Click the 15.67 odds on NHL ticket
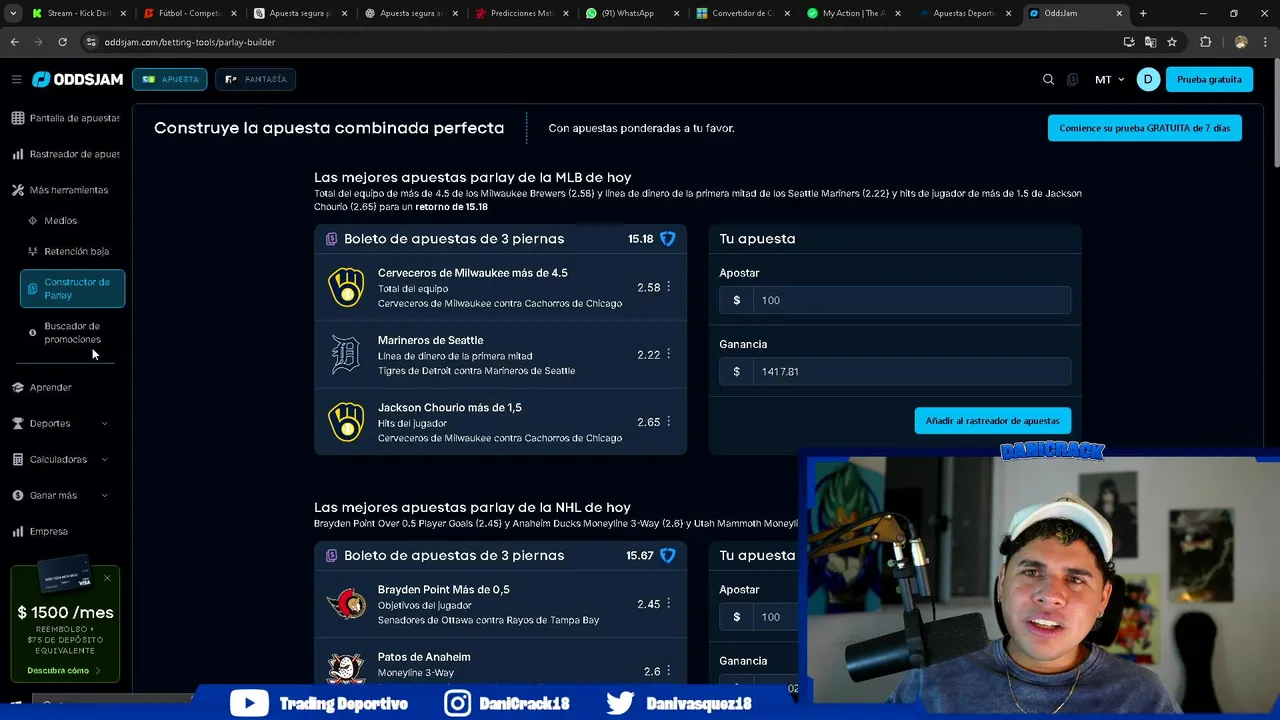Viewport: 1280px width, 720px height. [x=640, y=555]
